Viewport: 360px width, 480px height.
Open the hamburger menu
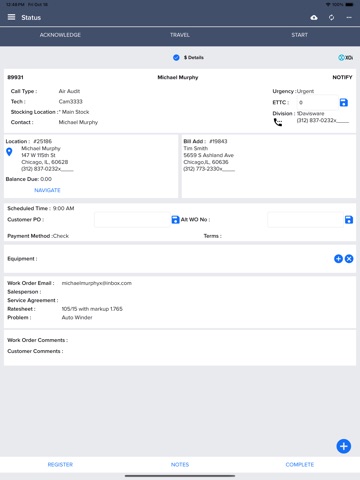click(x=11, y=17)
